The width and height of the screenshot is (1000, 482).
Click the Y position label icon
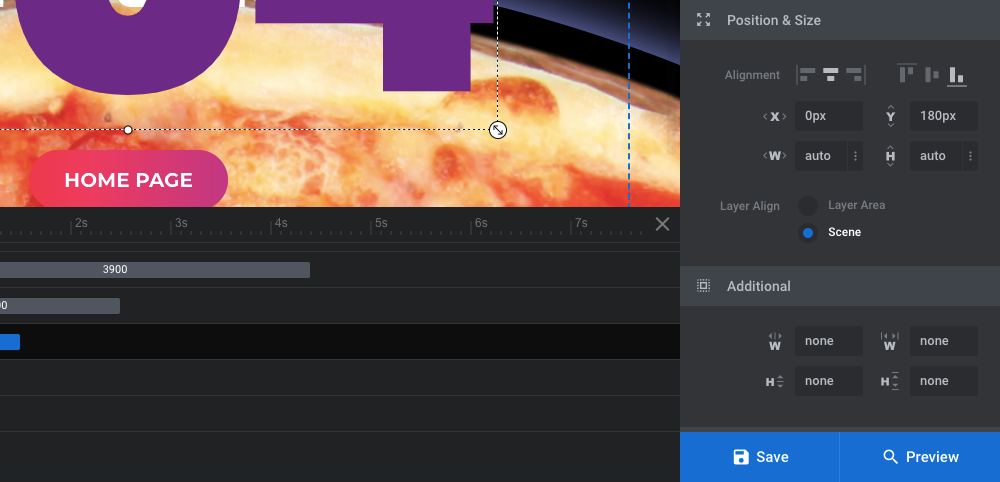click(x=890, y=116)
